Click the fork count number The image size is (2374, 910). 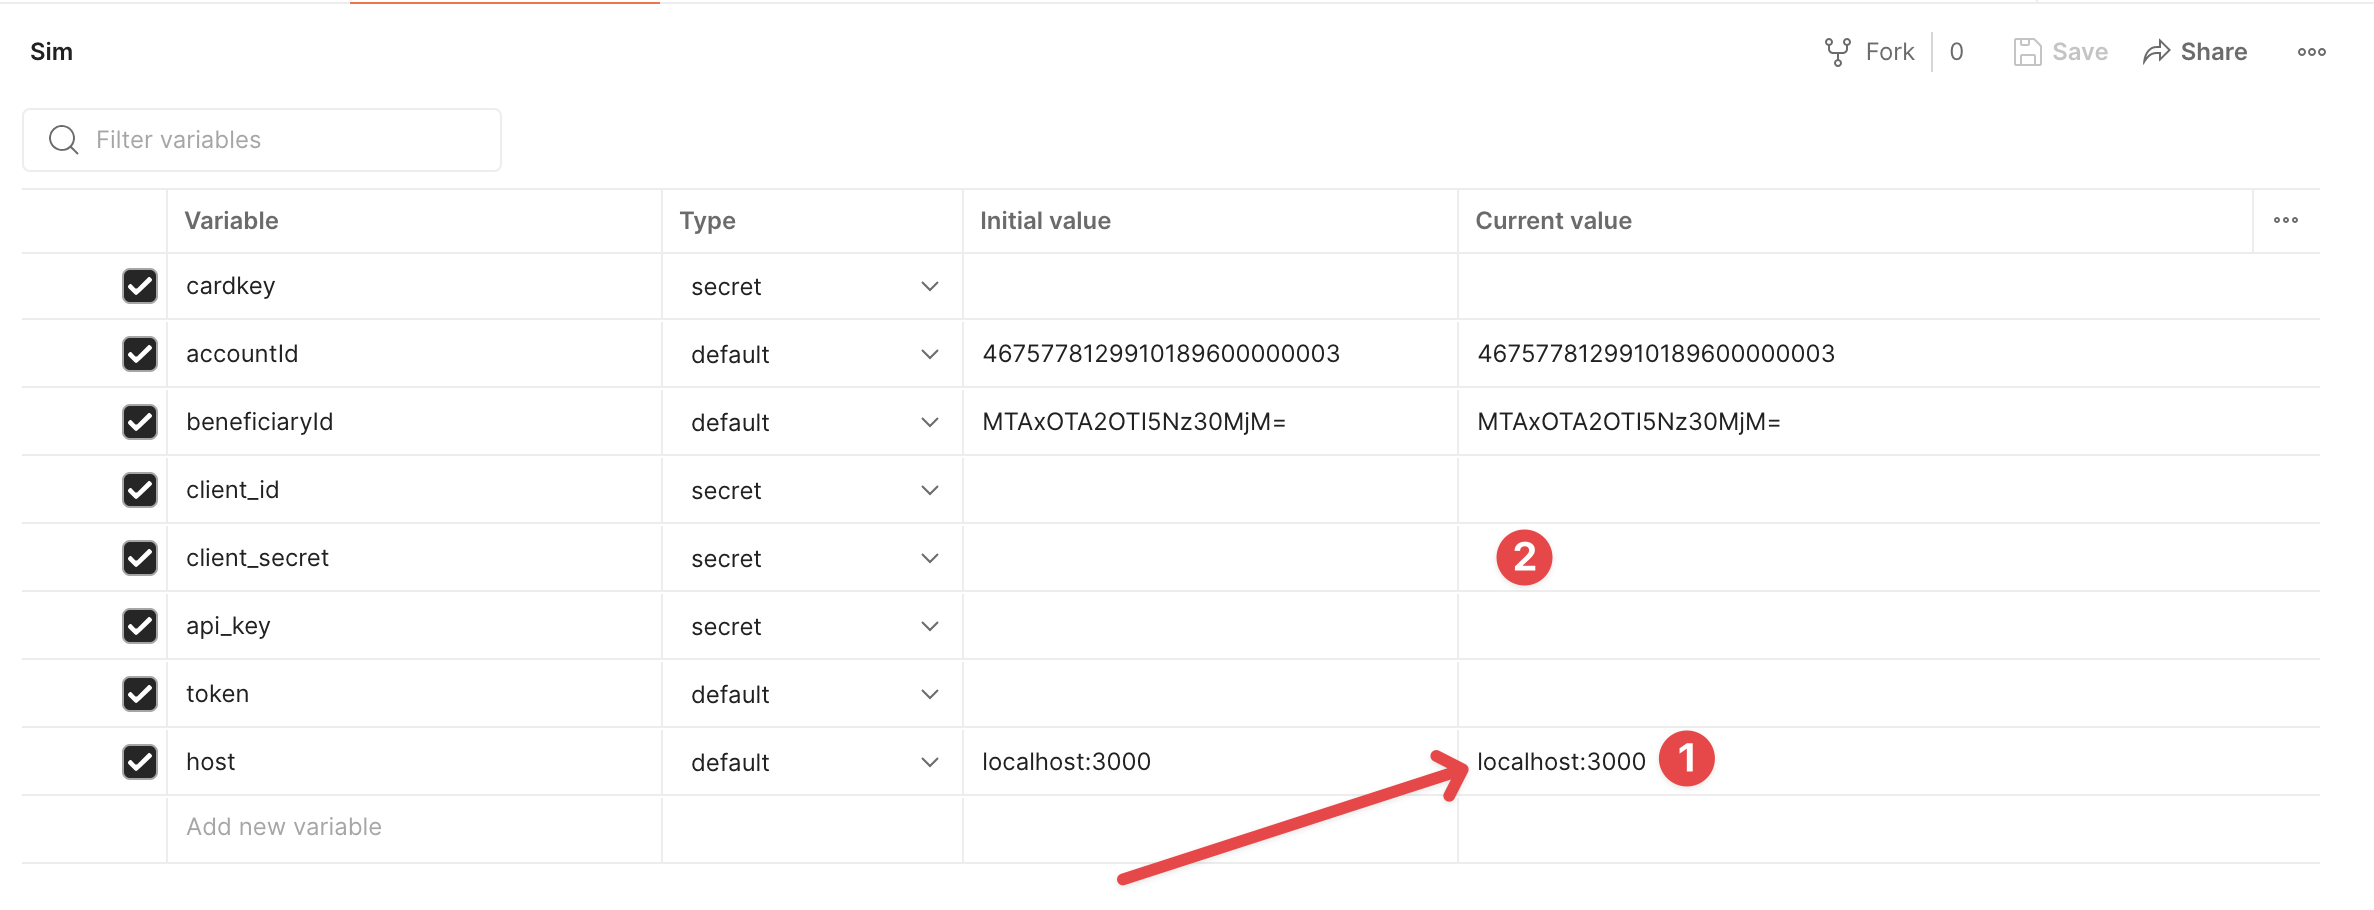tap(1956, 52)
